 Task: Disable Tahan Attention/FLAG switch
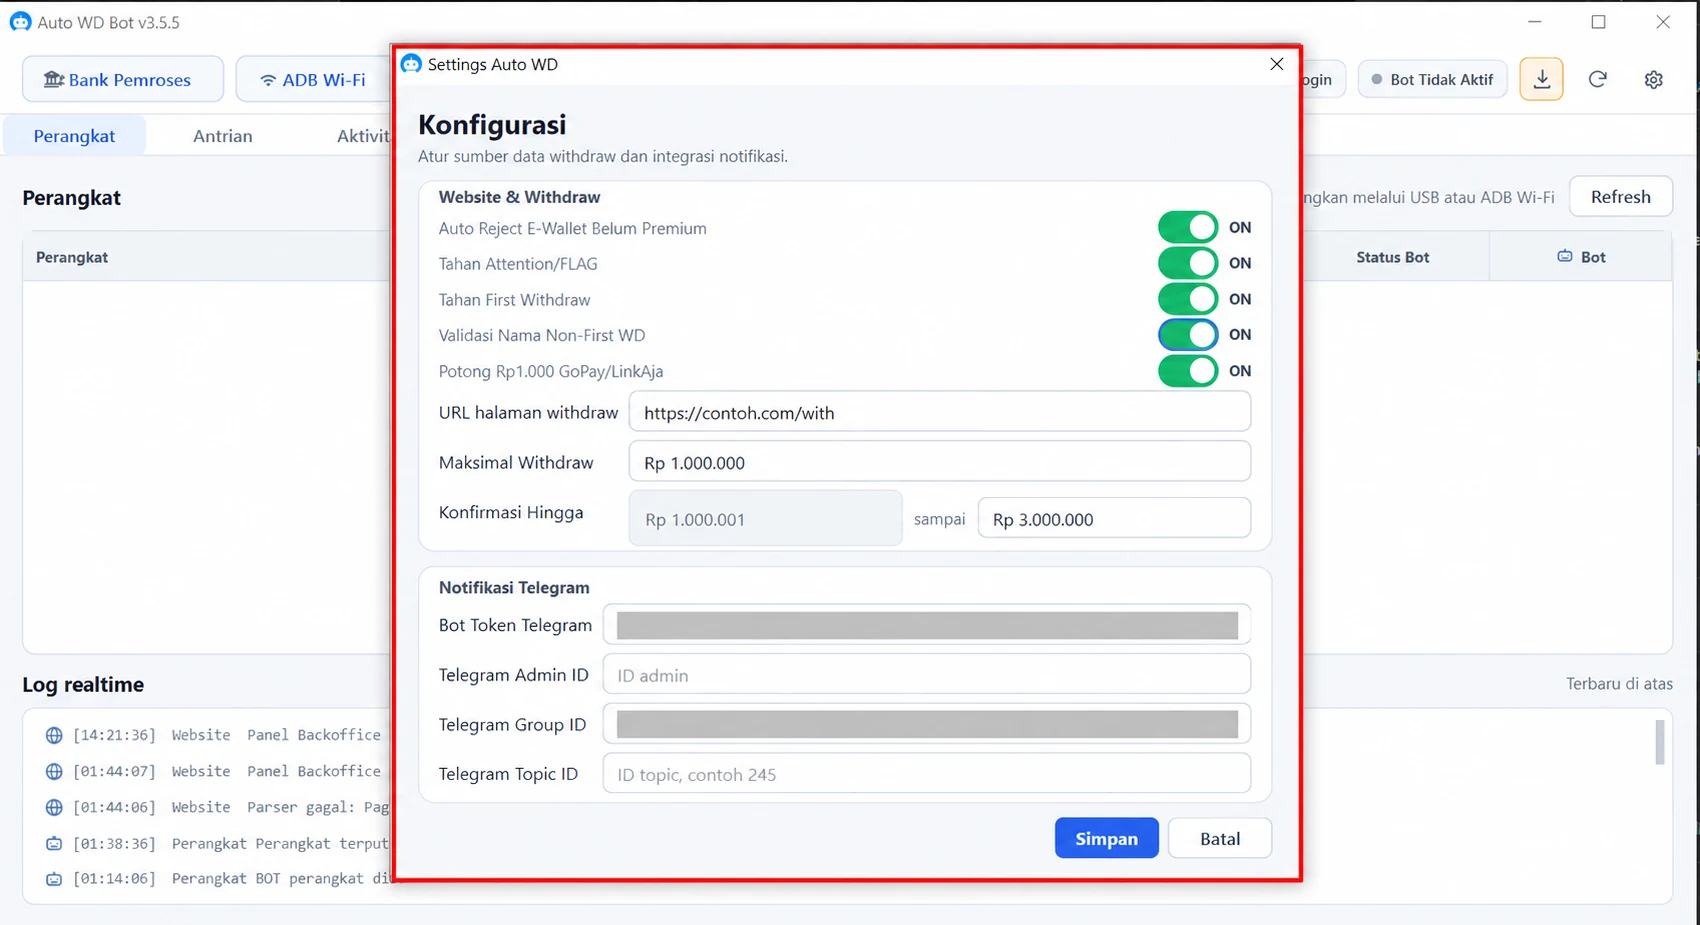1188,263
